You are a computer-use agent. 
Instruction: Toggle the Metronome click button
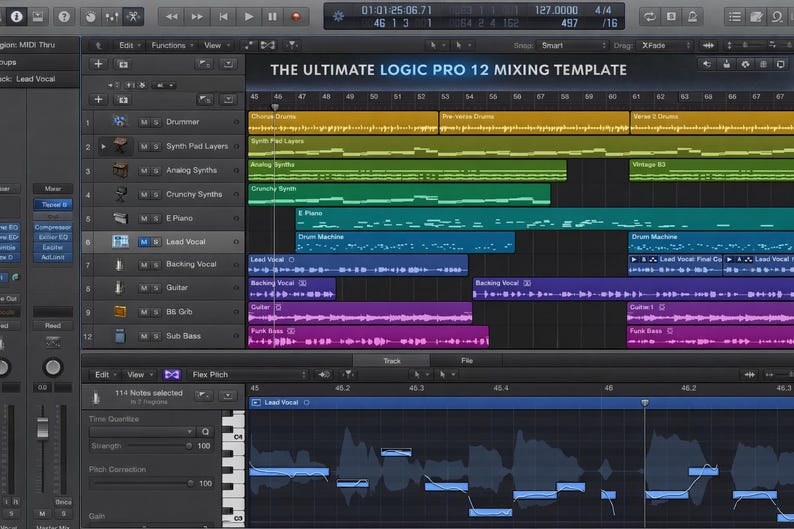pyautogui.click(x=692, y=17)
